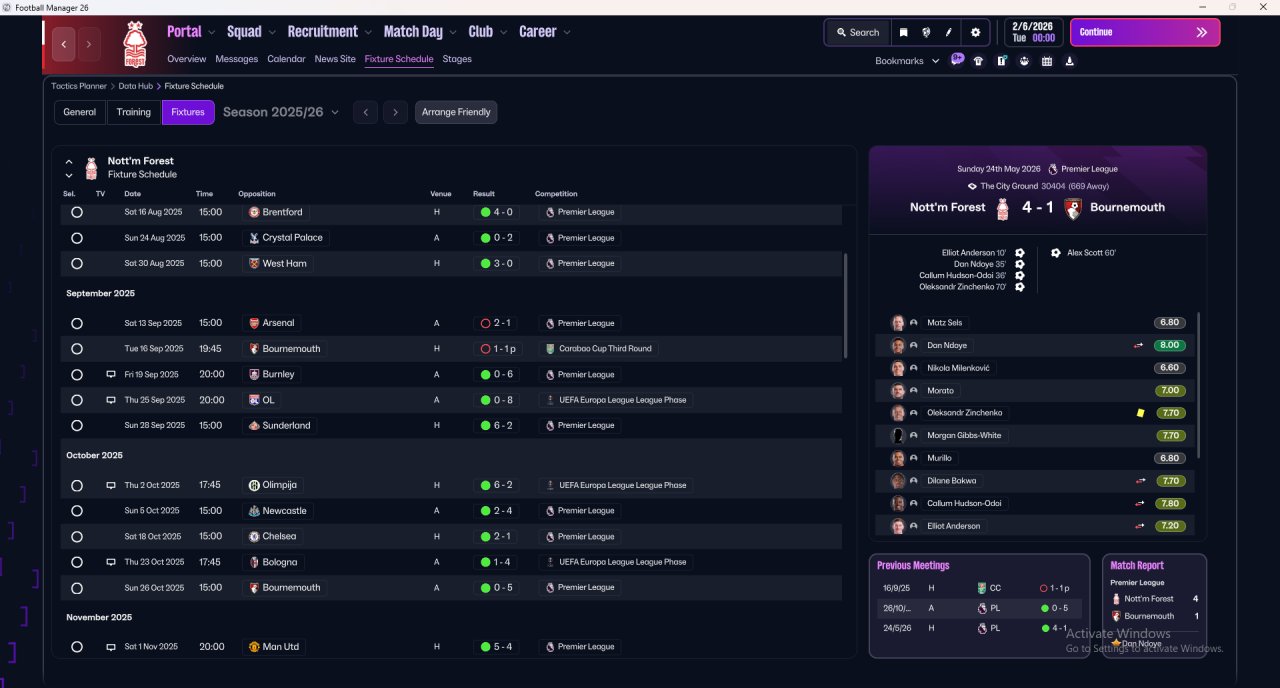Image resolution: width=1280 pixels, height=688 pixels.
Task: Expand the Bookmarks dropdown
Action: coord(907,61)
